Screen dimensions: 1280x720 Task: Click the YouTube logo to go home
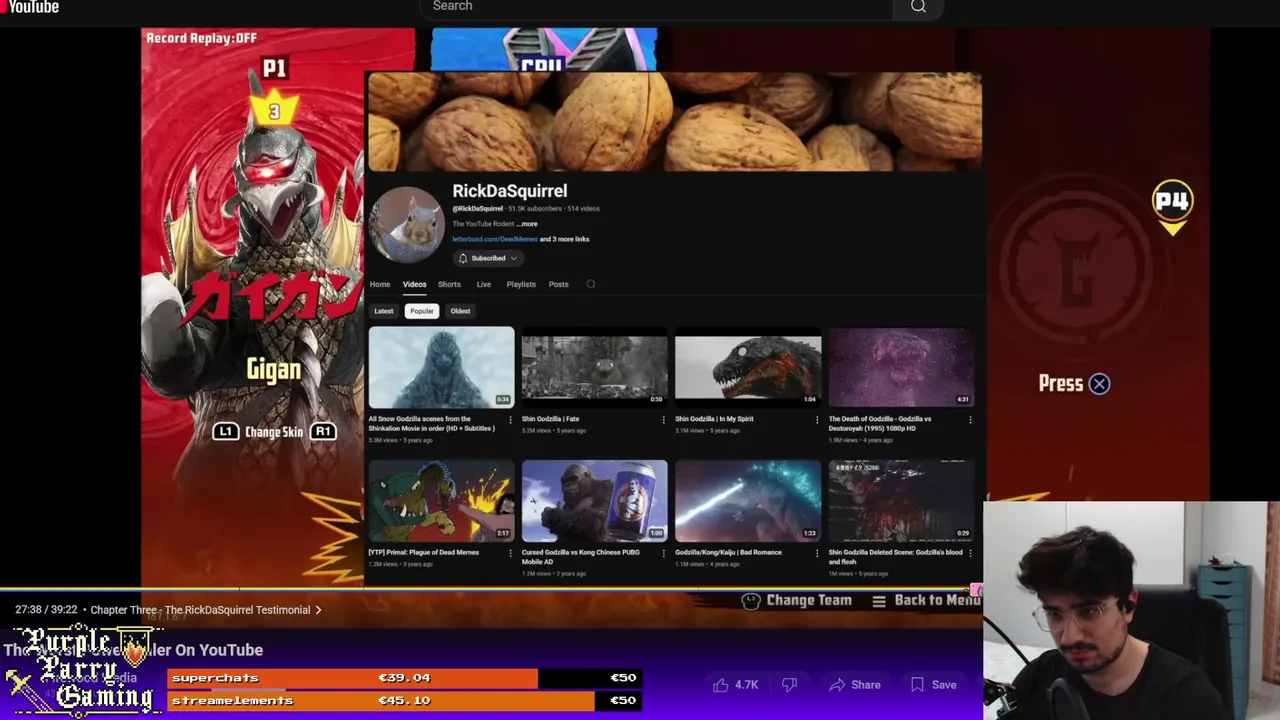tap(30, 7)
